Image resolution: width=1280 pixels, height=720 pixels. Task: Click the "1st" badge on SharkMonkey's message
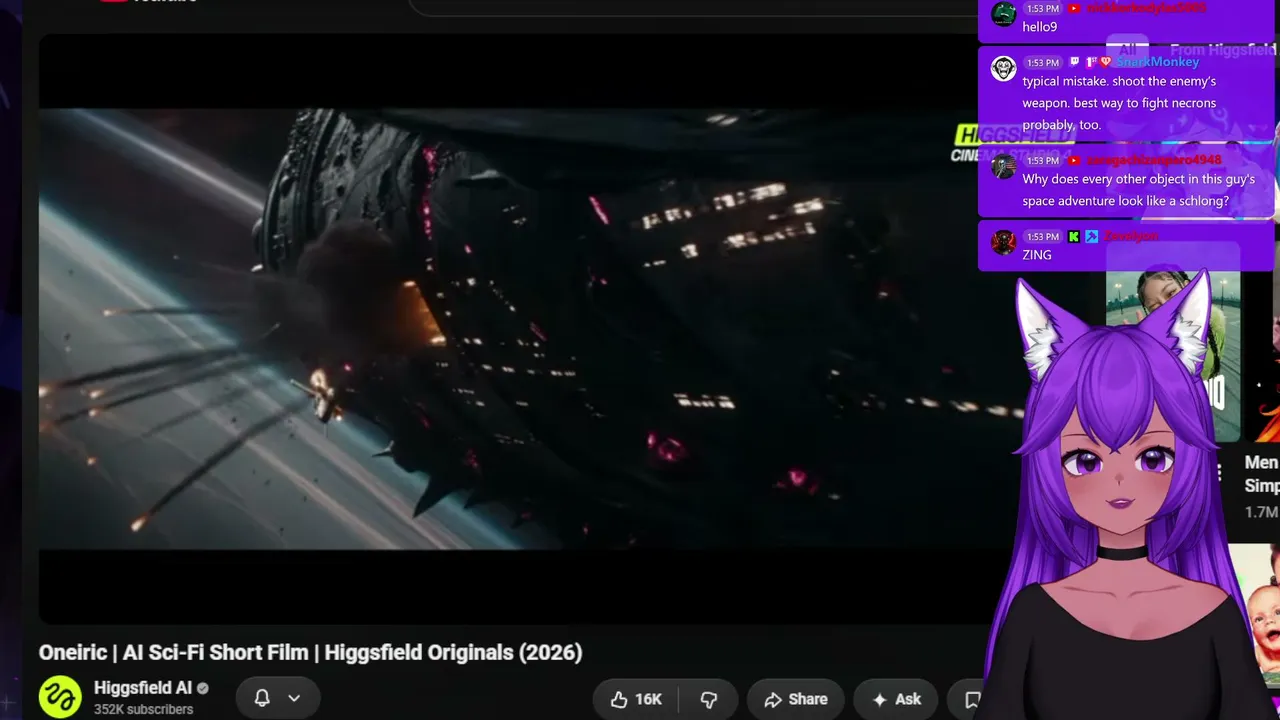1091,62
